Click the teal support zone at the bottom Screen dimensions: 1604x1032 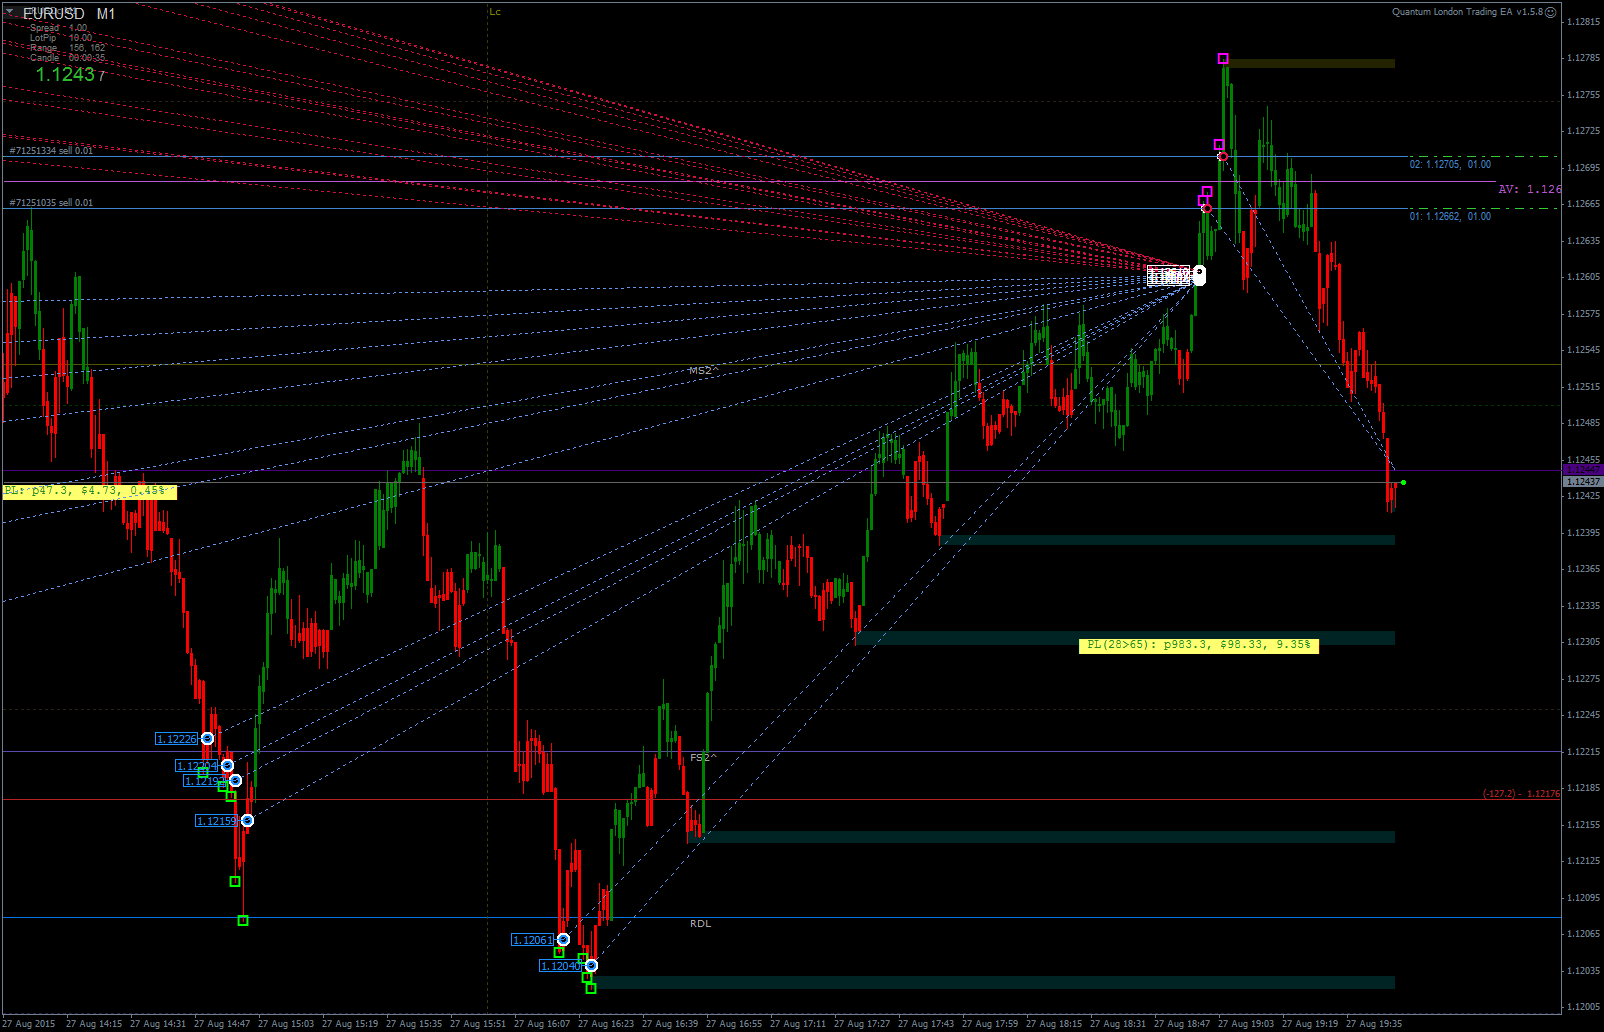[992, 983]
